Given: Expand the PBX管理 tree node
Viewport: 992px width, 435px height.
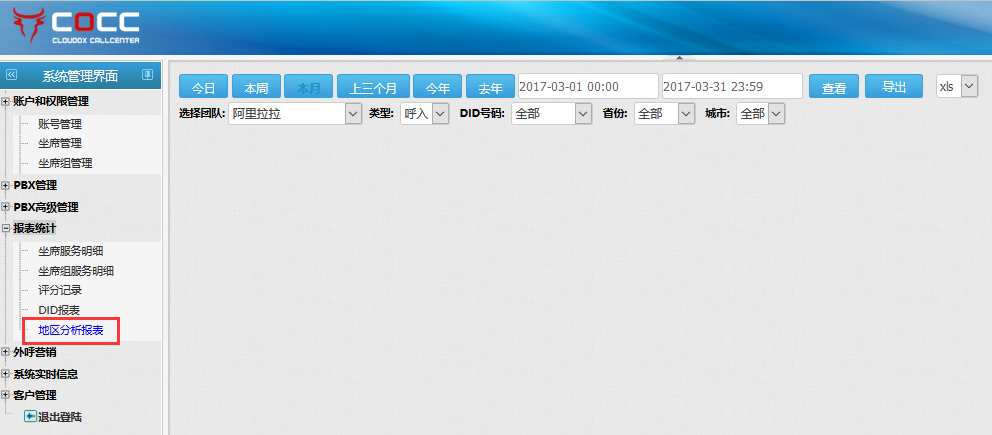Looking at the screenshot, I should [6, 185].
